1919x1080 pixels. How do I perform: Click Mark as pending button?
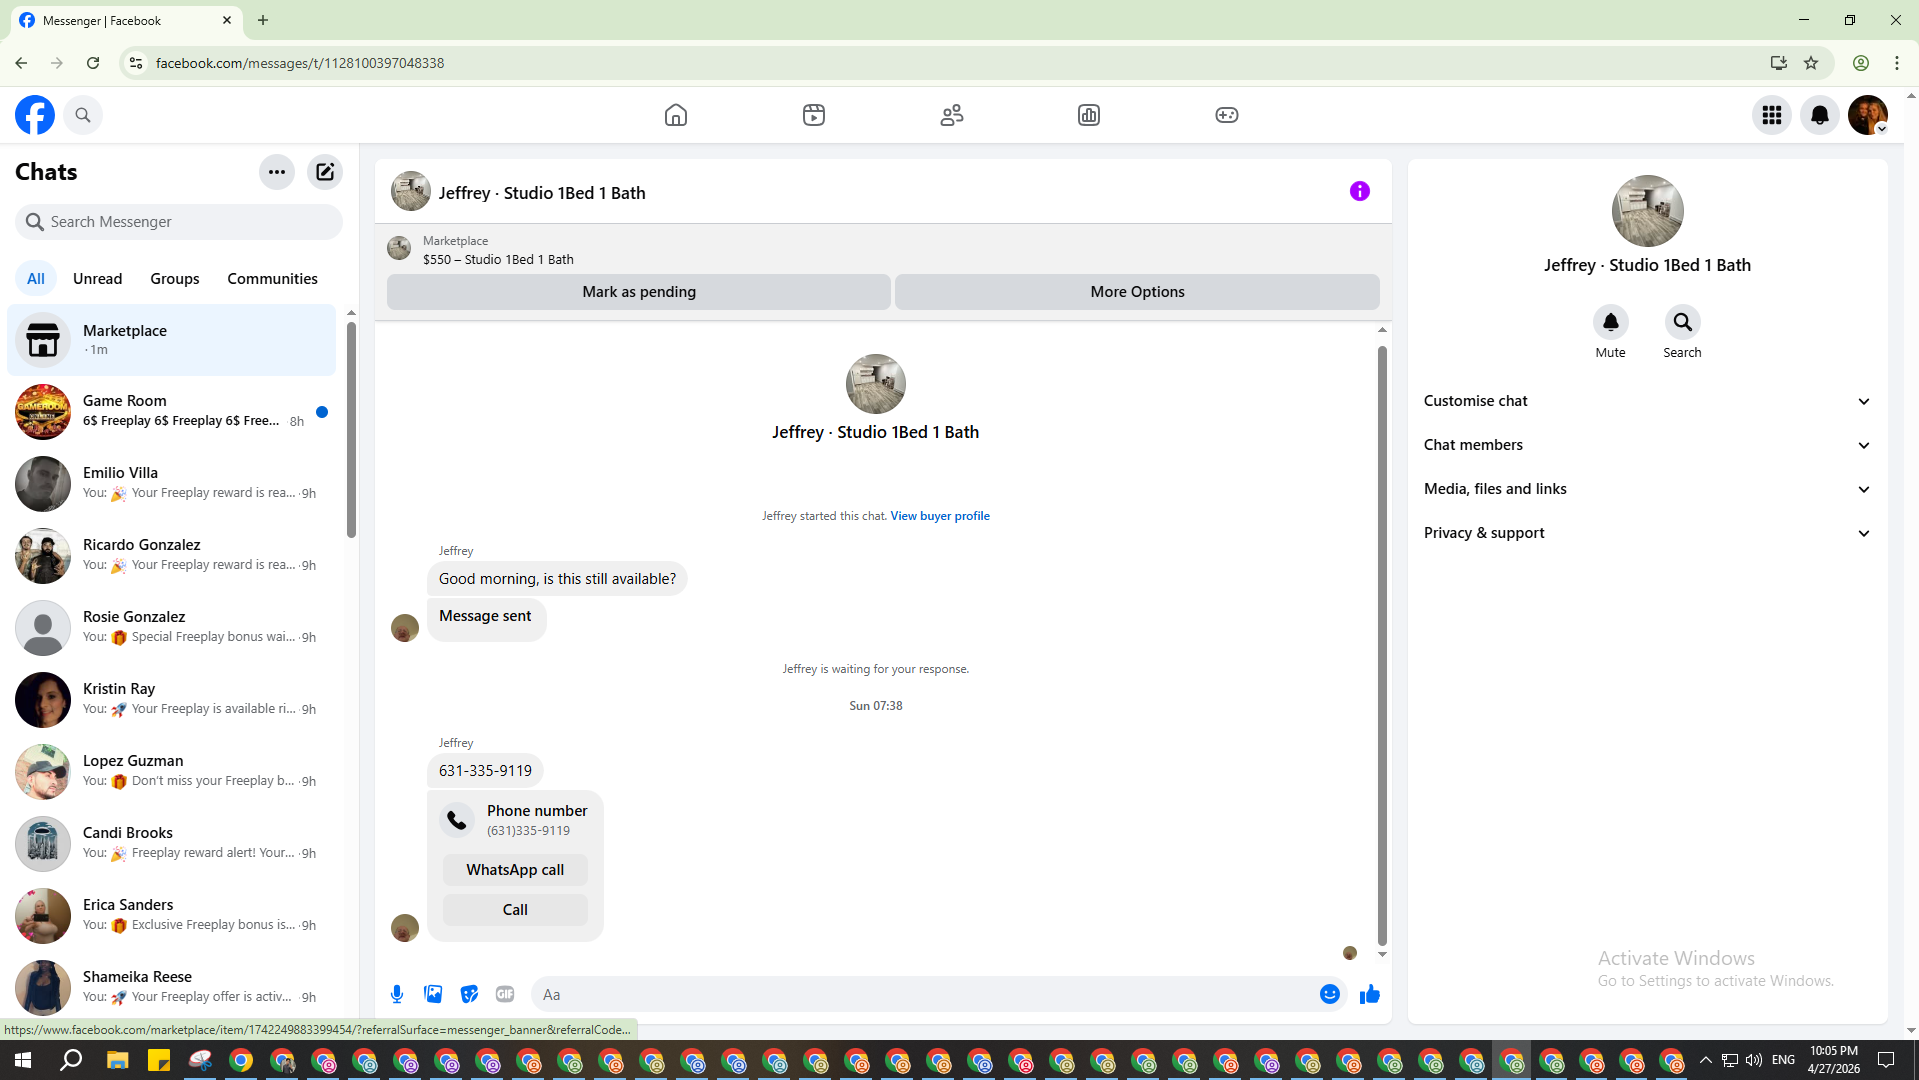pyautogui.click(x=639, y=292)
